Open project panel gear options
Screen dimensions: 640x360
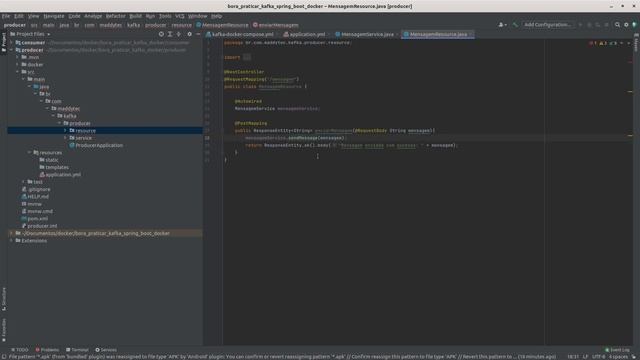(189, 34)
